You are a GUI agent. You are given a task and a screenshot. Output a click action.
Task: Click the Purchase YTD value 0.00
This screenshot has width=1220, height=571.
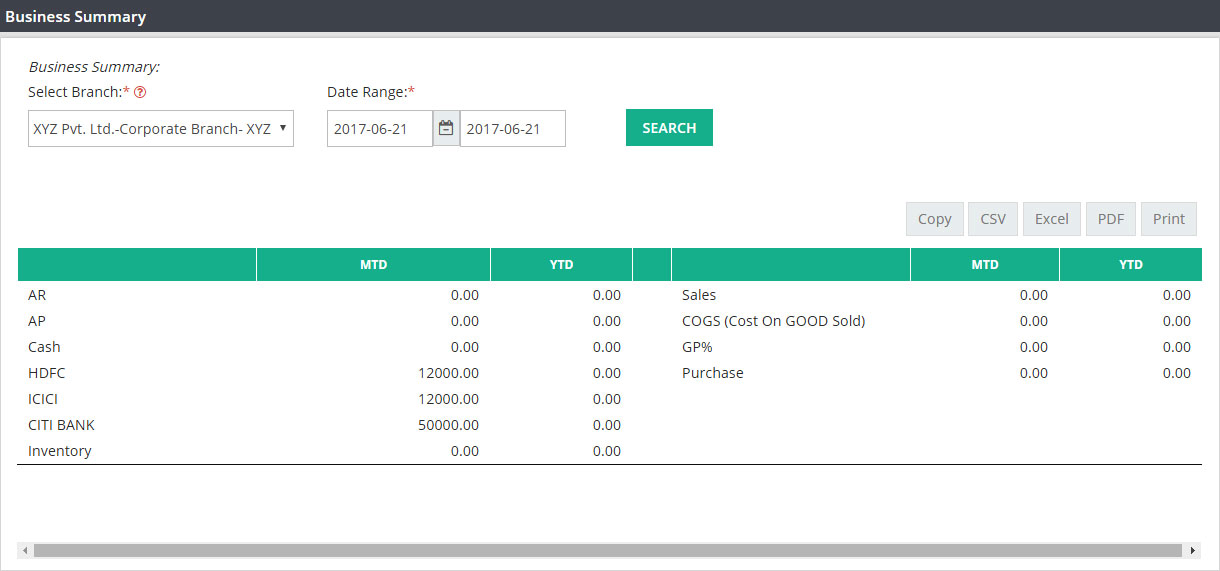click(1177, 373)
